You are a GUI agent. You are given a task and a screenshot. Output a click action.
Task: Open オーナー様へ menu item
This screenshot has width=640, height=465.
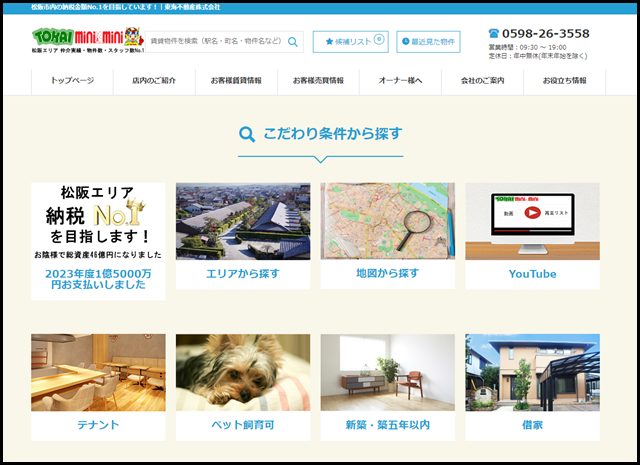(400, 81)
